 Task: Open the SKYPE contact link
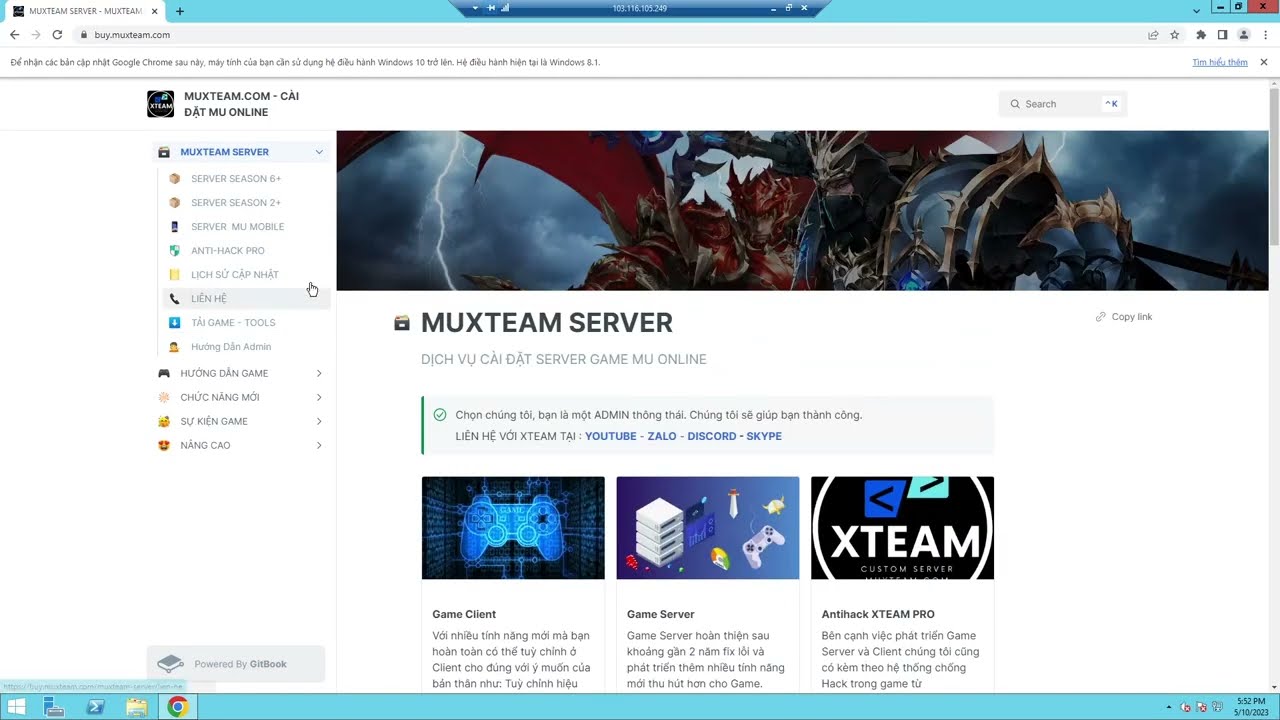pos(764,436)
